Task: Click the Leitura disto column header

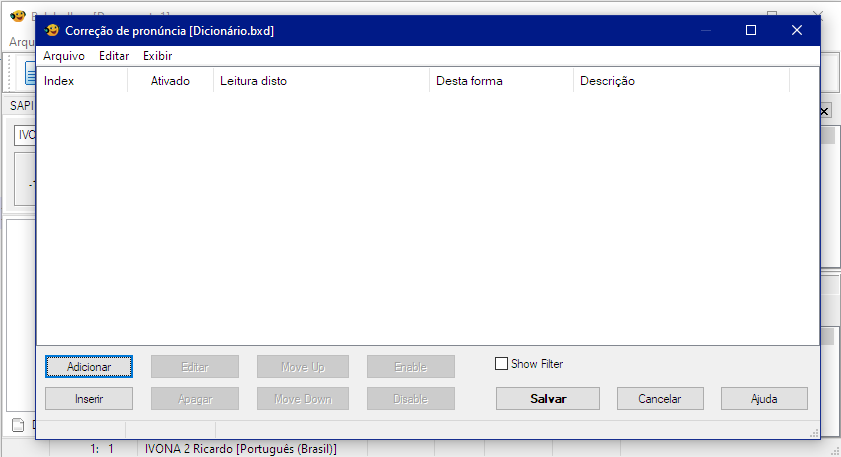Action: [320, 81]
